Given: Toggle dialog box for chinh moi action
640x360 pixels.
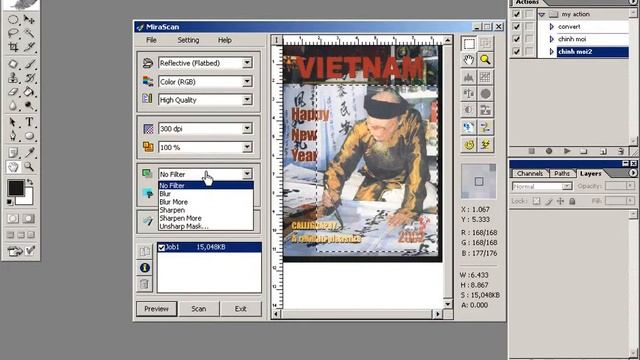Looking at the screenshot, I should (529, 39).
